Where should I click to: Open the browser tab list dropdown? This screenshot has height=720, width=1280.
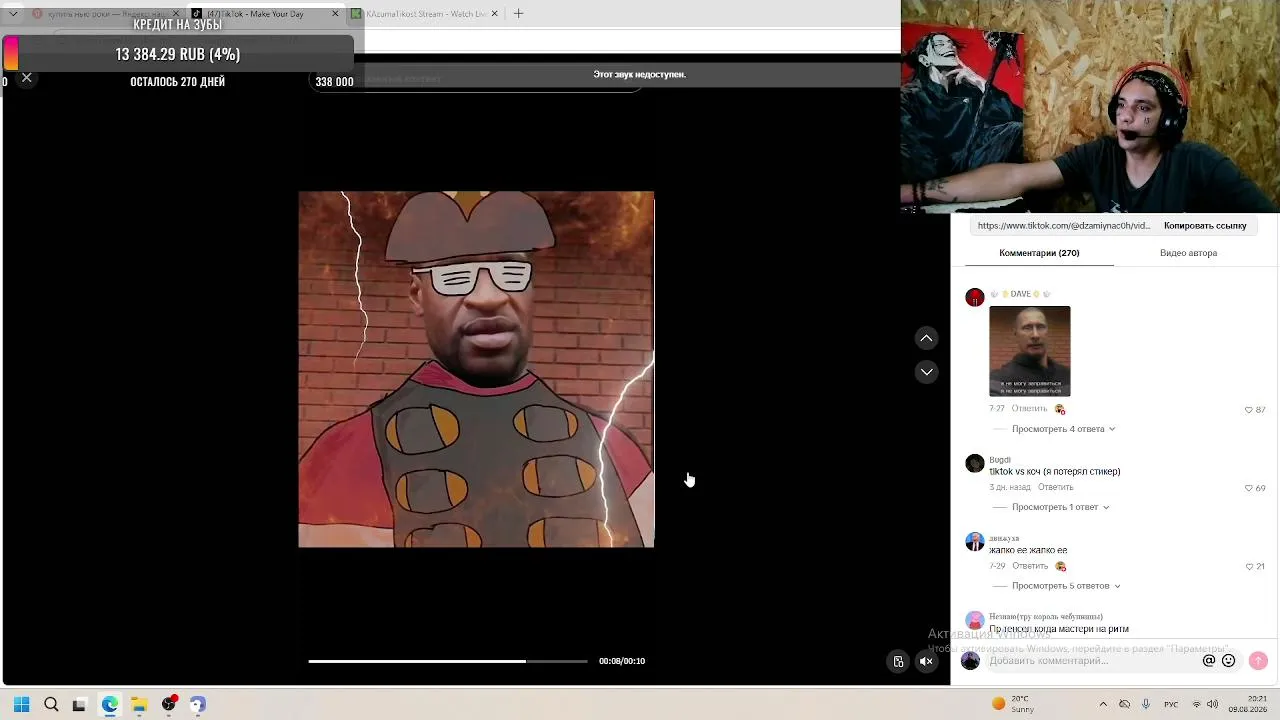pyautogui.click(x=13, y=14)
